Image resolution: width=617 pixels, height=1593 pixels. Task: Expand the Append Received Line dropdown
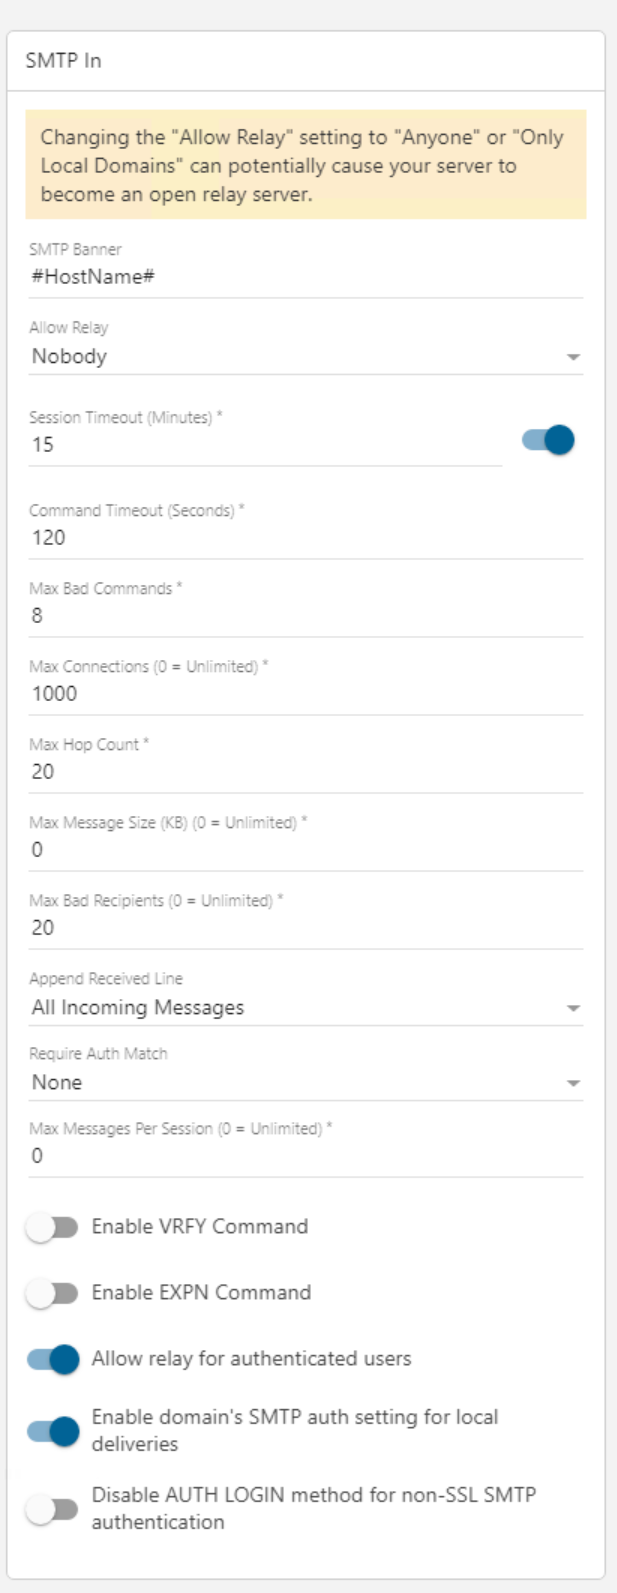tap(305, 1008)
